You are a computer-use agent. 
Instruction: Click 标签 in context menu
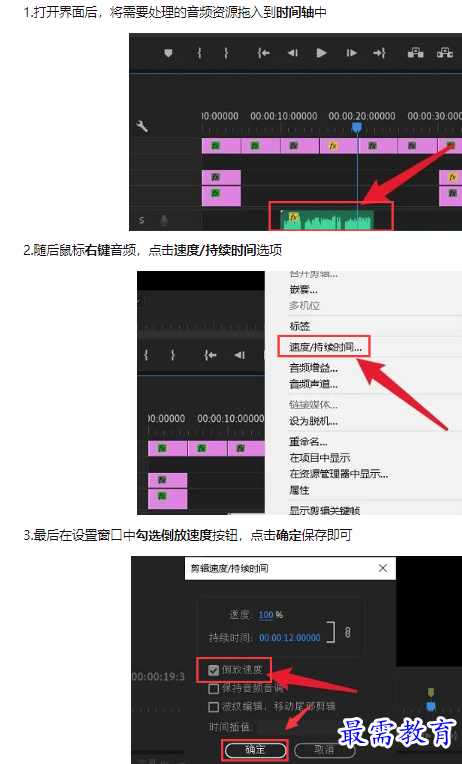[x=300, y=326]
